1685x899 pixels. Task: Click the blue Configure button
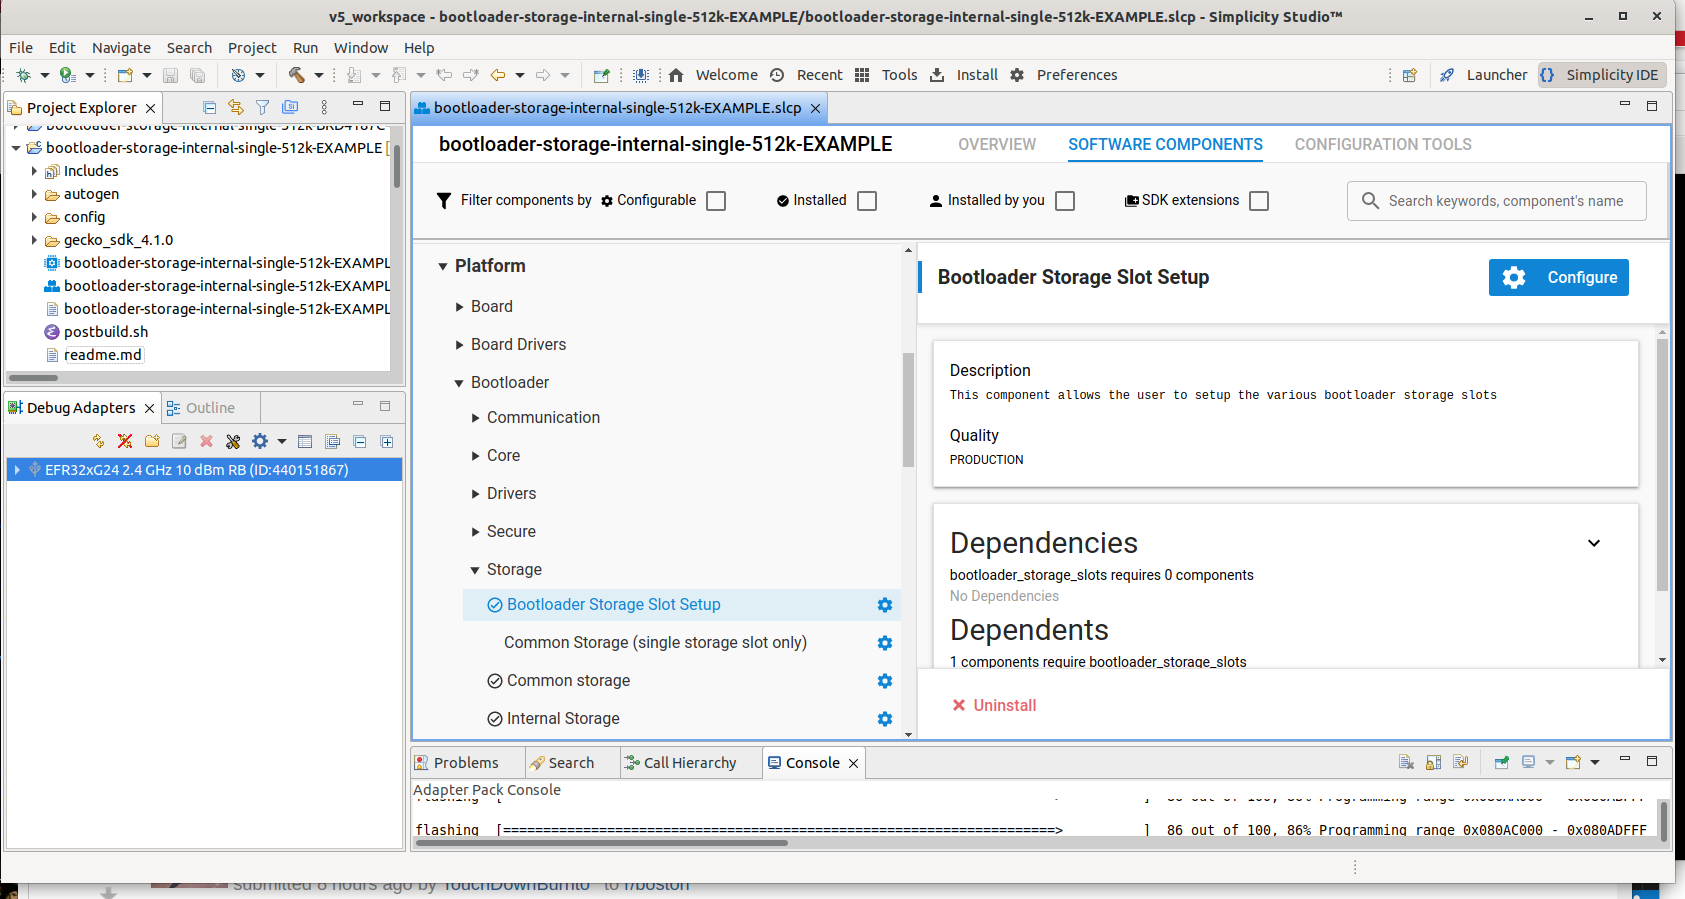1558,277
